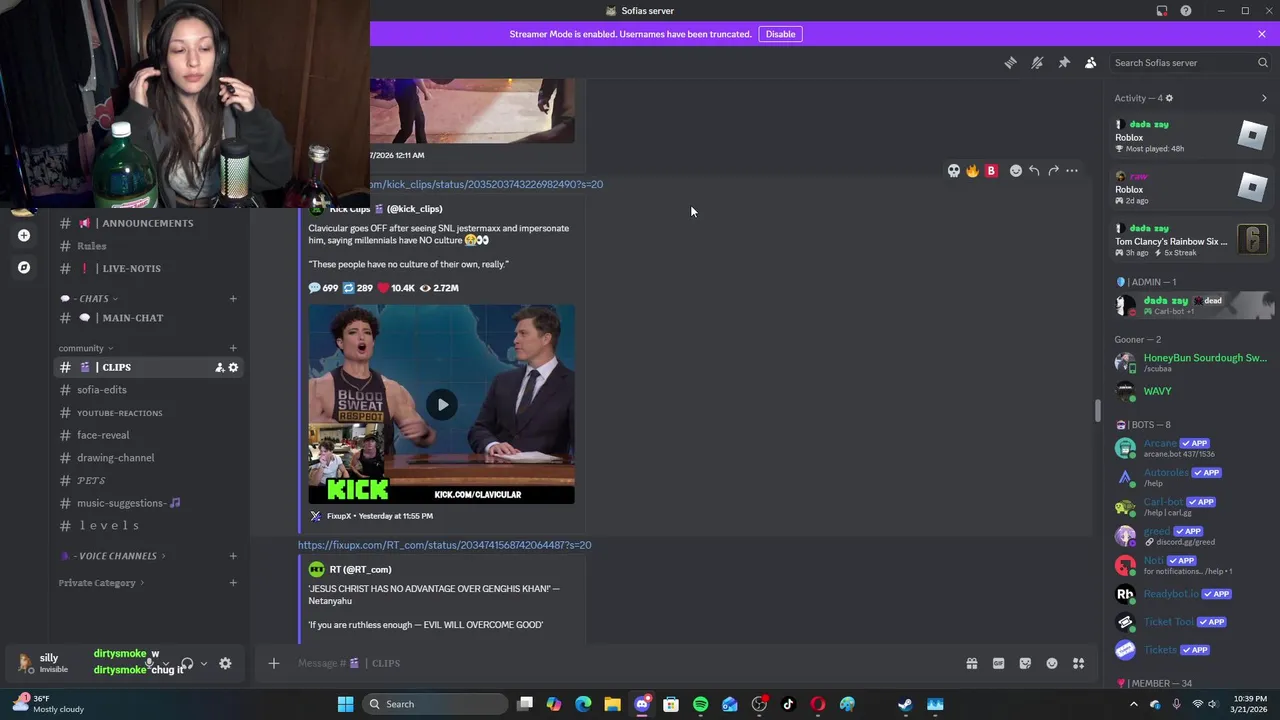React with fire emoji on message
Viewport: 1280px width, 720px height.
972,171
